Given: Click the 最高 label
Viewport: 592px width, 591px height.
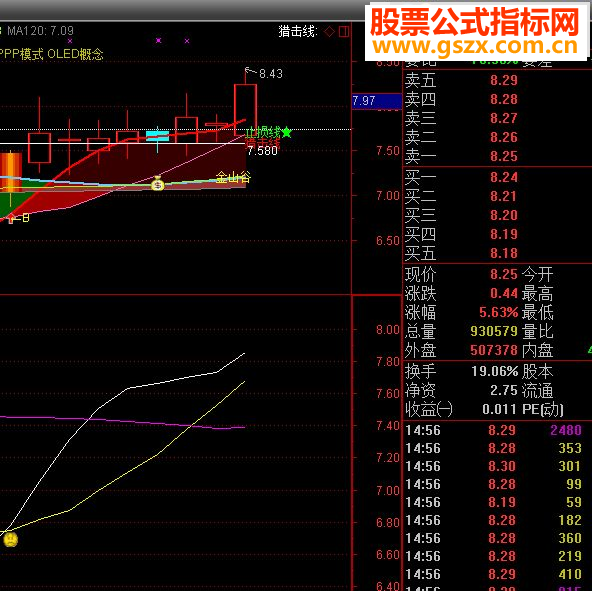Looking at the screenshot, I should (x=538, y=293).
